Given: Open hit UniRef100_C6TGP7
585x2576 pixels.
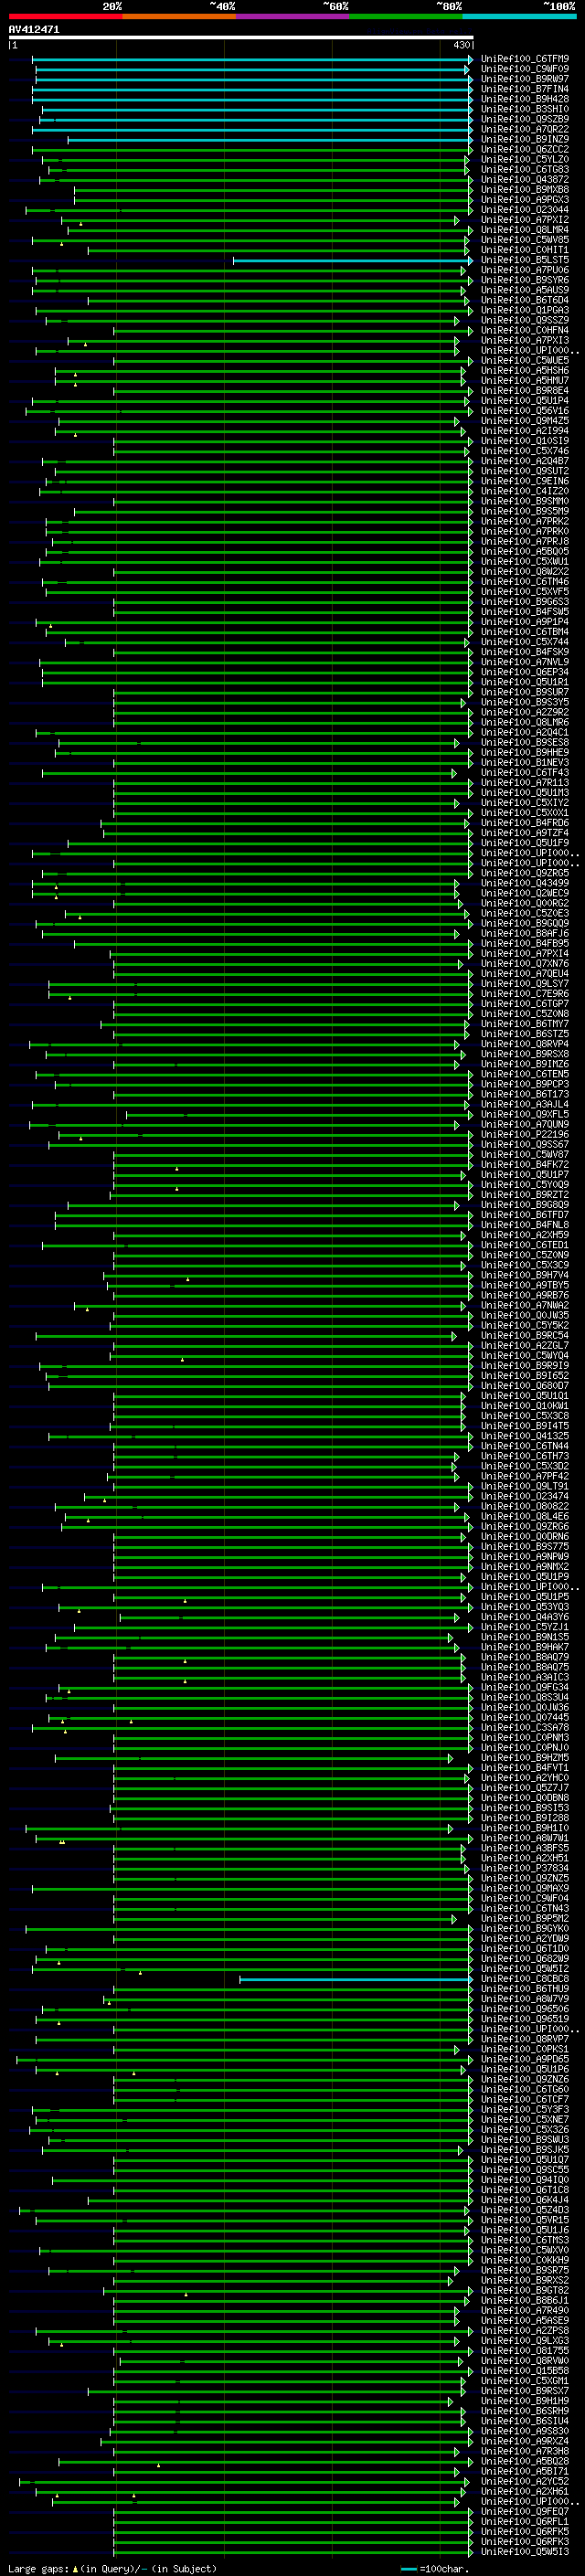Looking at the screenshot, I should [x=525, y=1004].
